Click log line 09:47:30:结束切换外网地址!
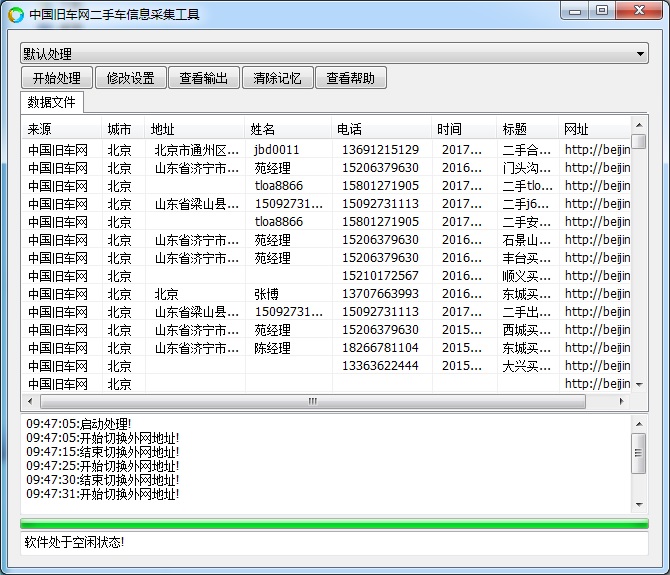The height and width of the screenshot is (575, 670). point(103,480)
